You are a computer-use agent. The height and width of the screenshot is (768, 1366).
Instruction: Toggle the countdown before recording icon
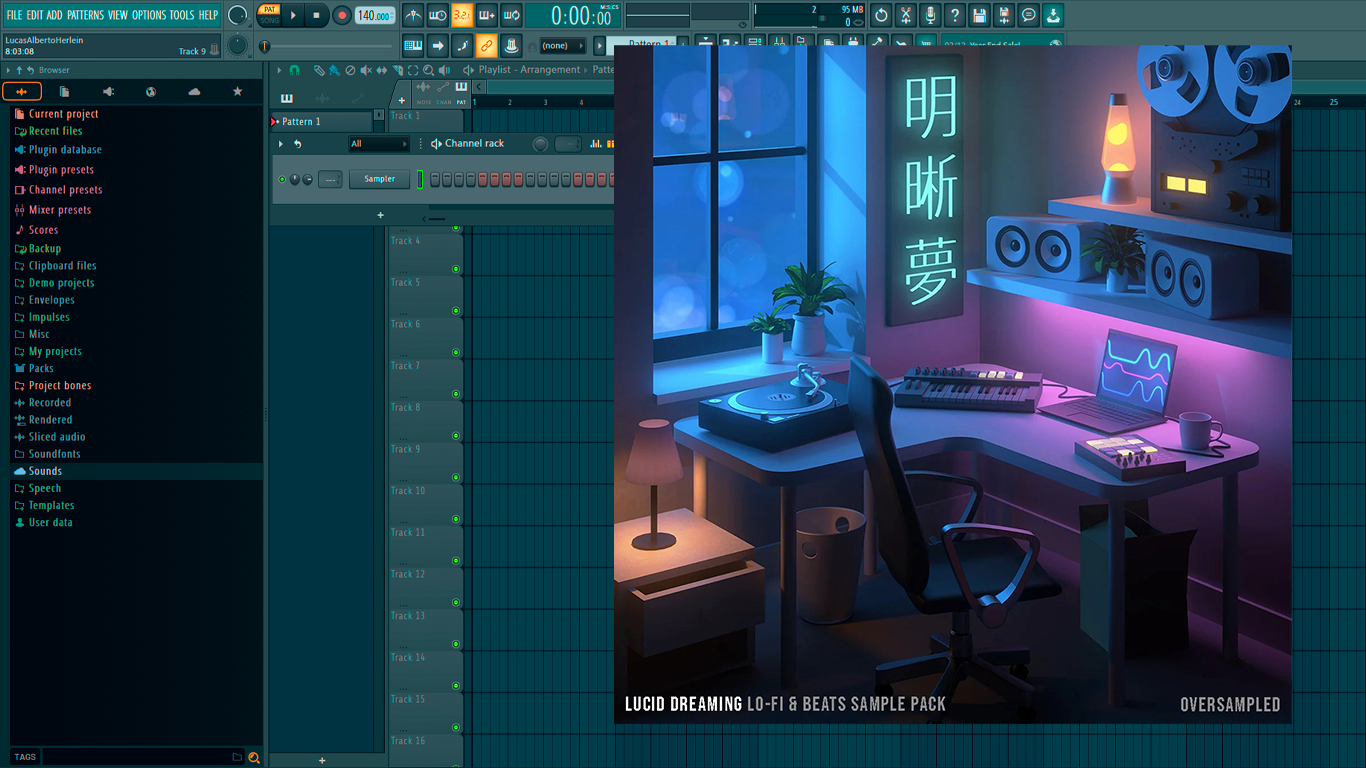click(438, 15)
